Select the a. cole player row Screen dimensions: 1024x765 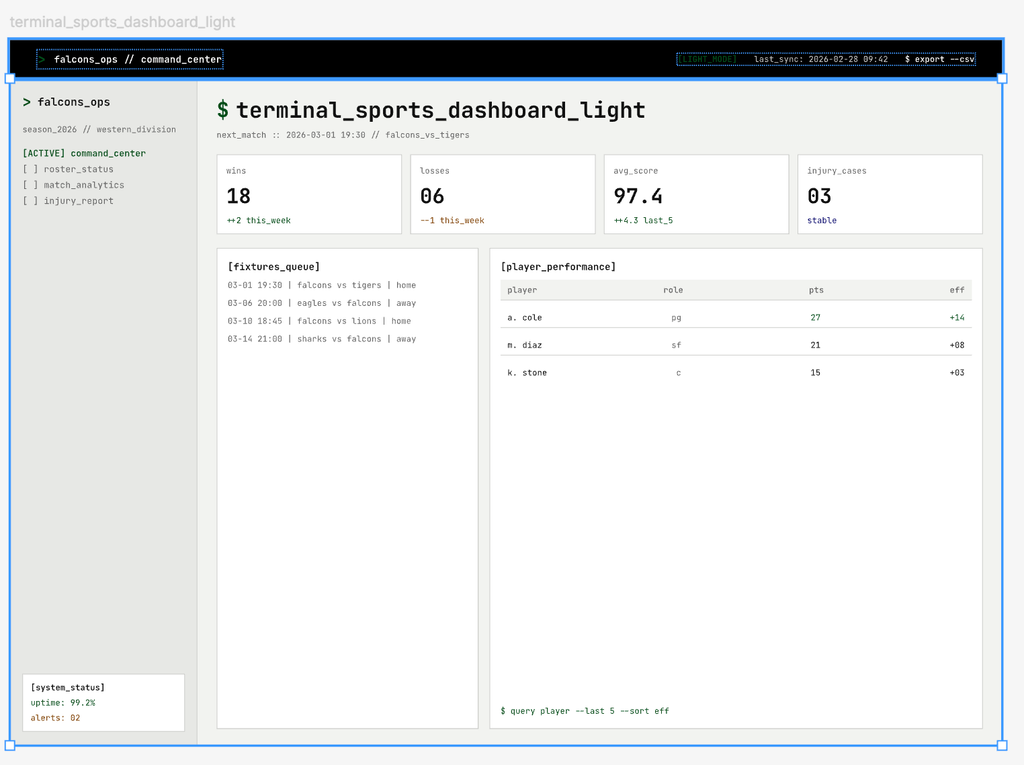pos(735,318)
